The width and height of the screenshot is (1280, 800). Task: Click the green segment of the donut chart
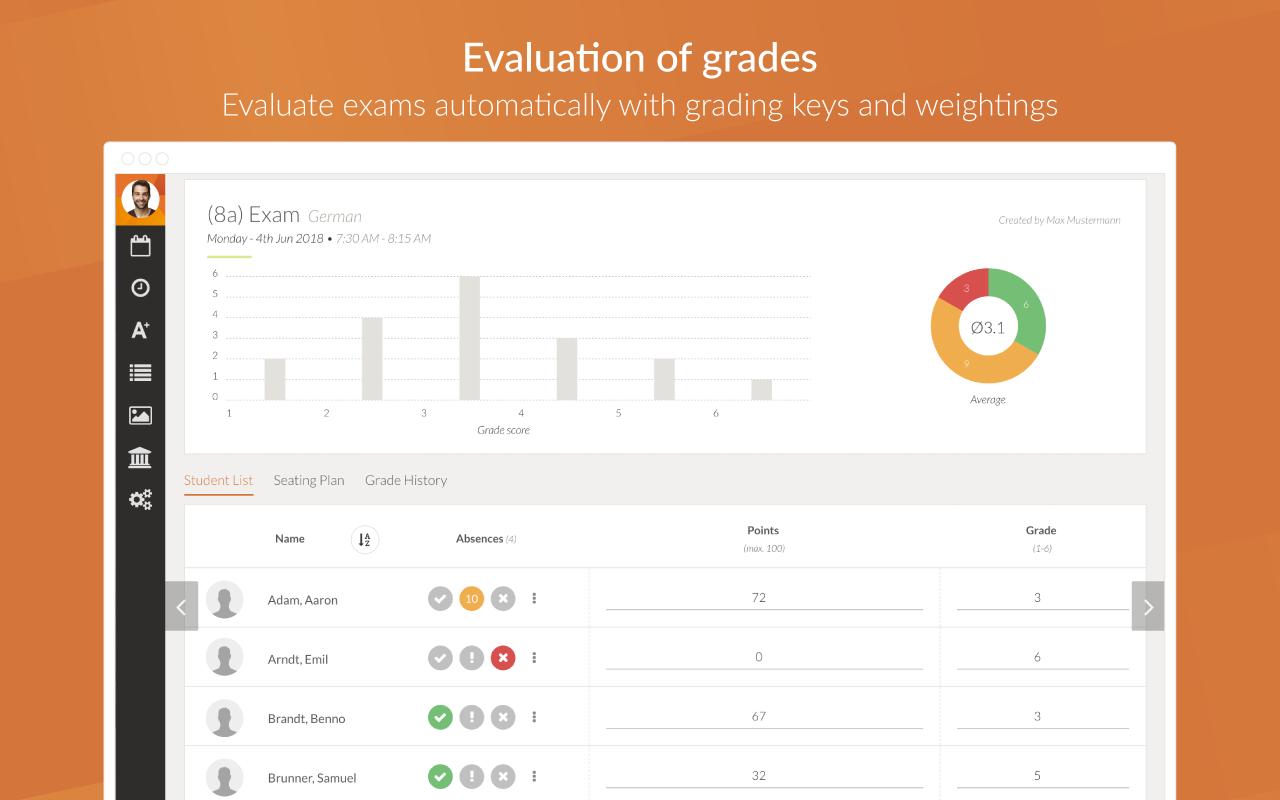tap(1028, 305)
